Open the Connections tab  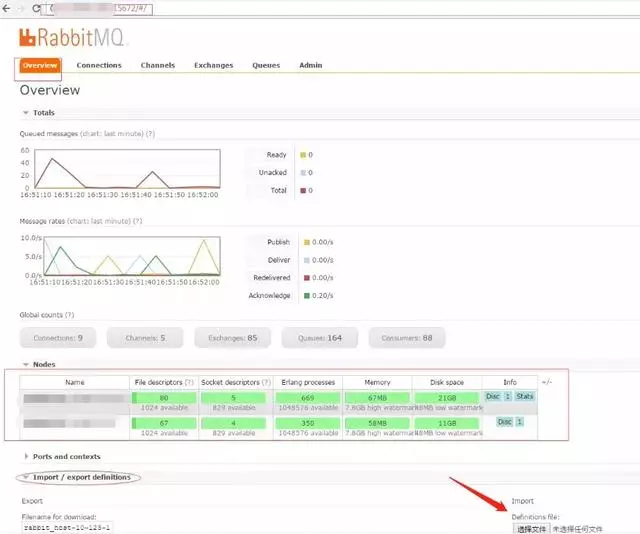point(99,65)
